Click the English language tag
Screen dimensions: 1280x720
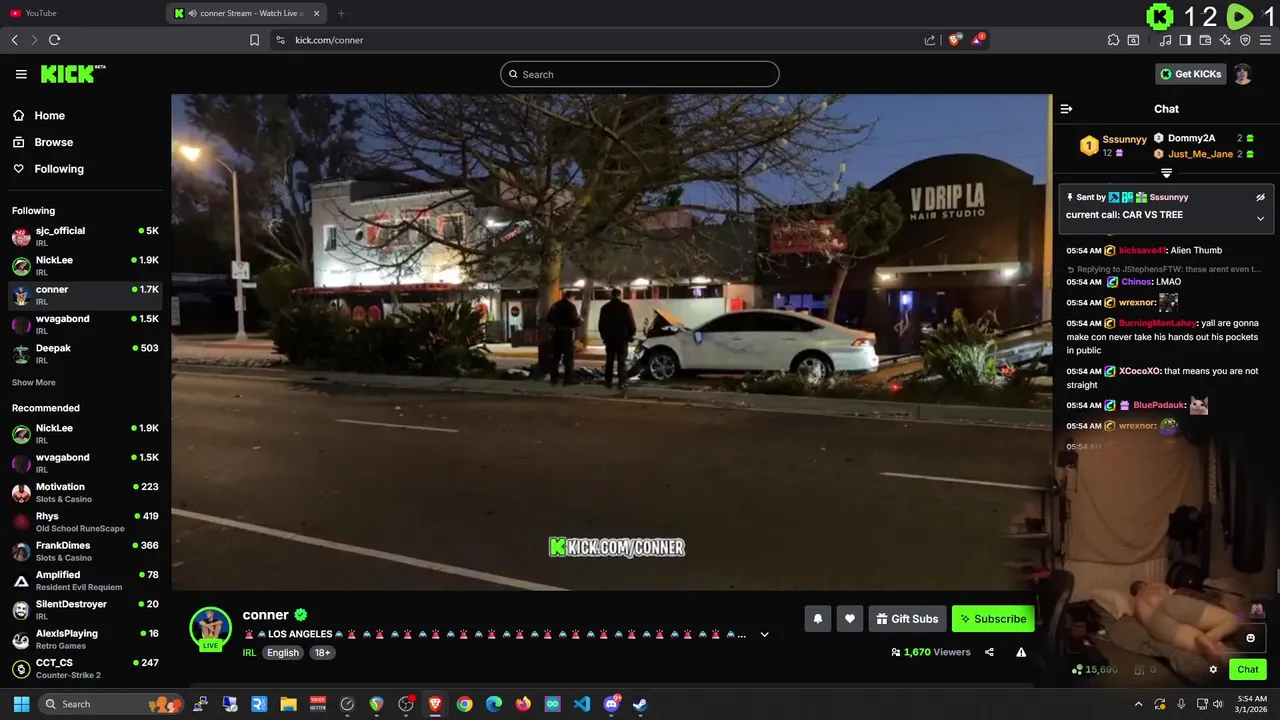(x=283, y=653)
